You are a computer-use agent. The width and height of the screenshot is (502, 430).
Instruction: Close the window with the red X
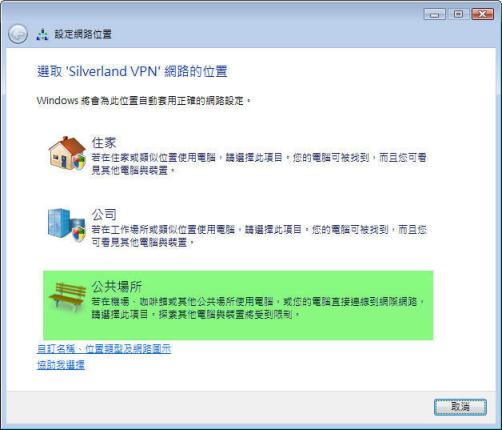[482, 14]
